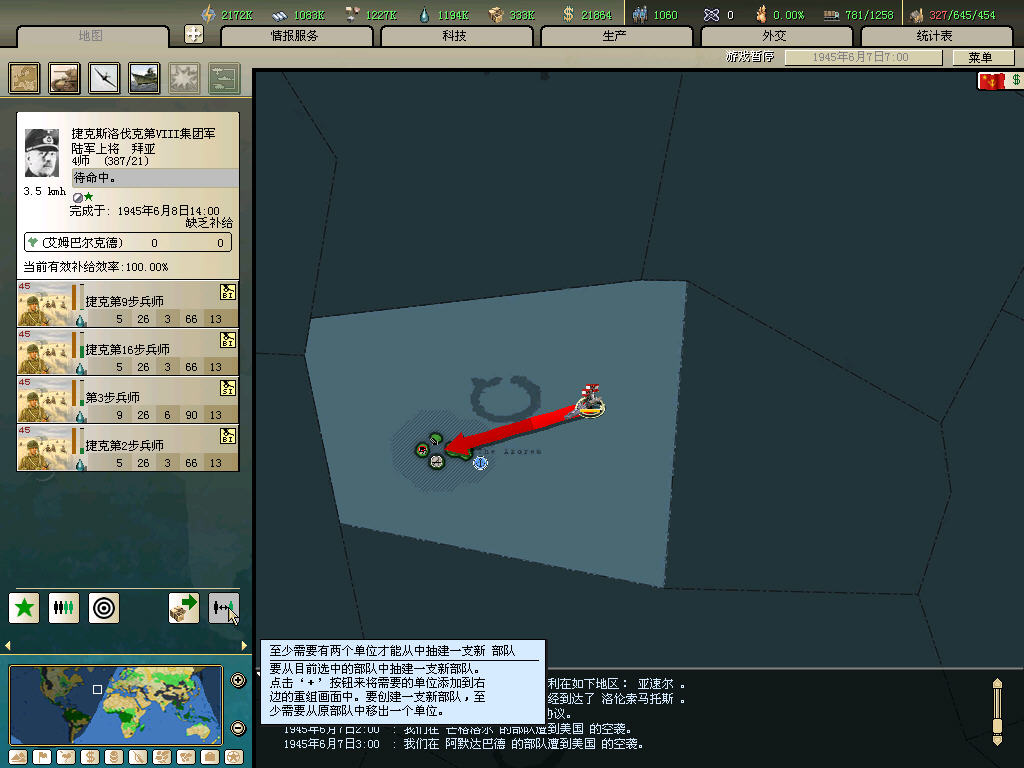Click army name 捷克斯洛伐克第VIII集团军

pyautogui.click(x=143, y=134)
